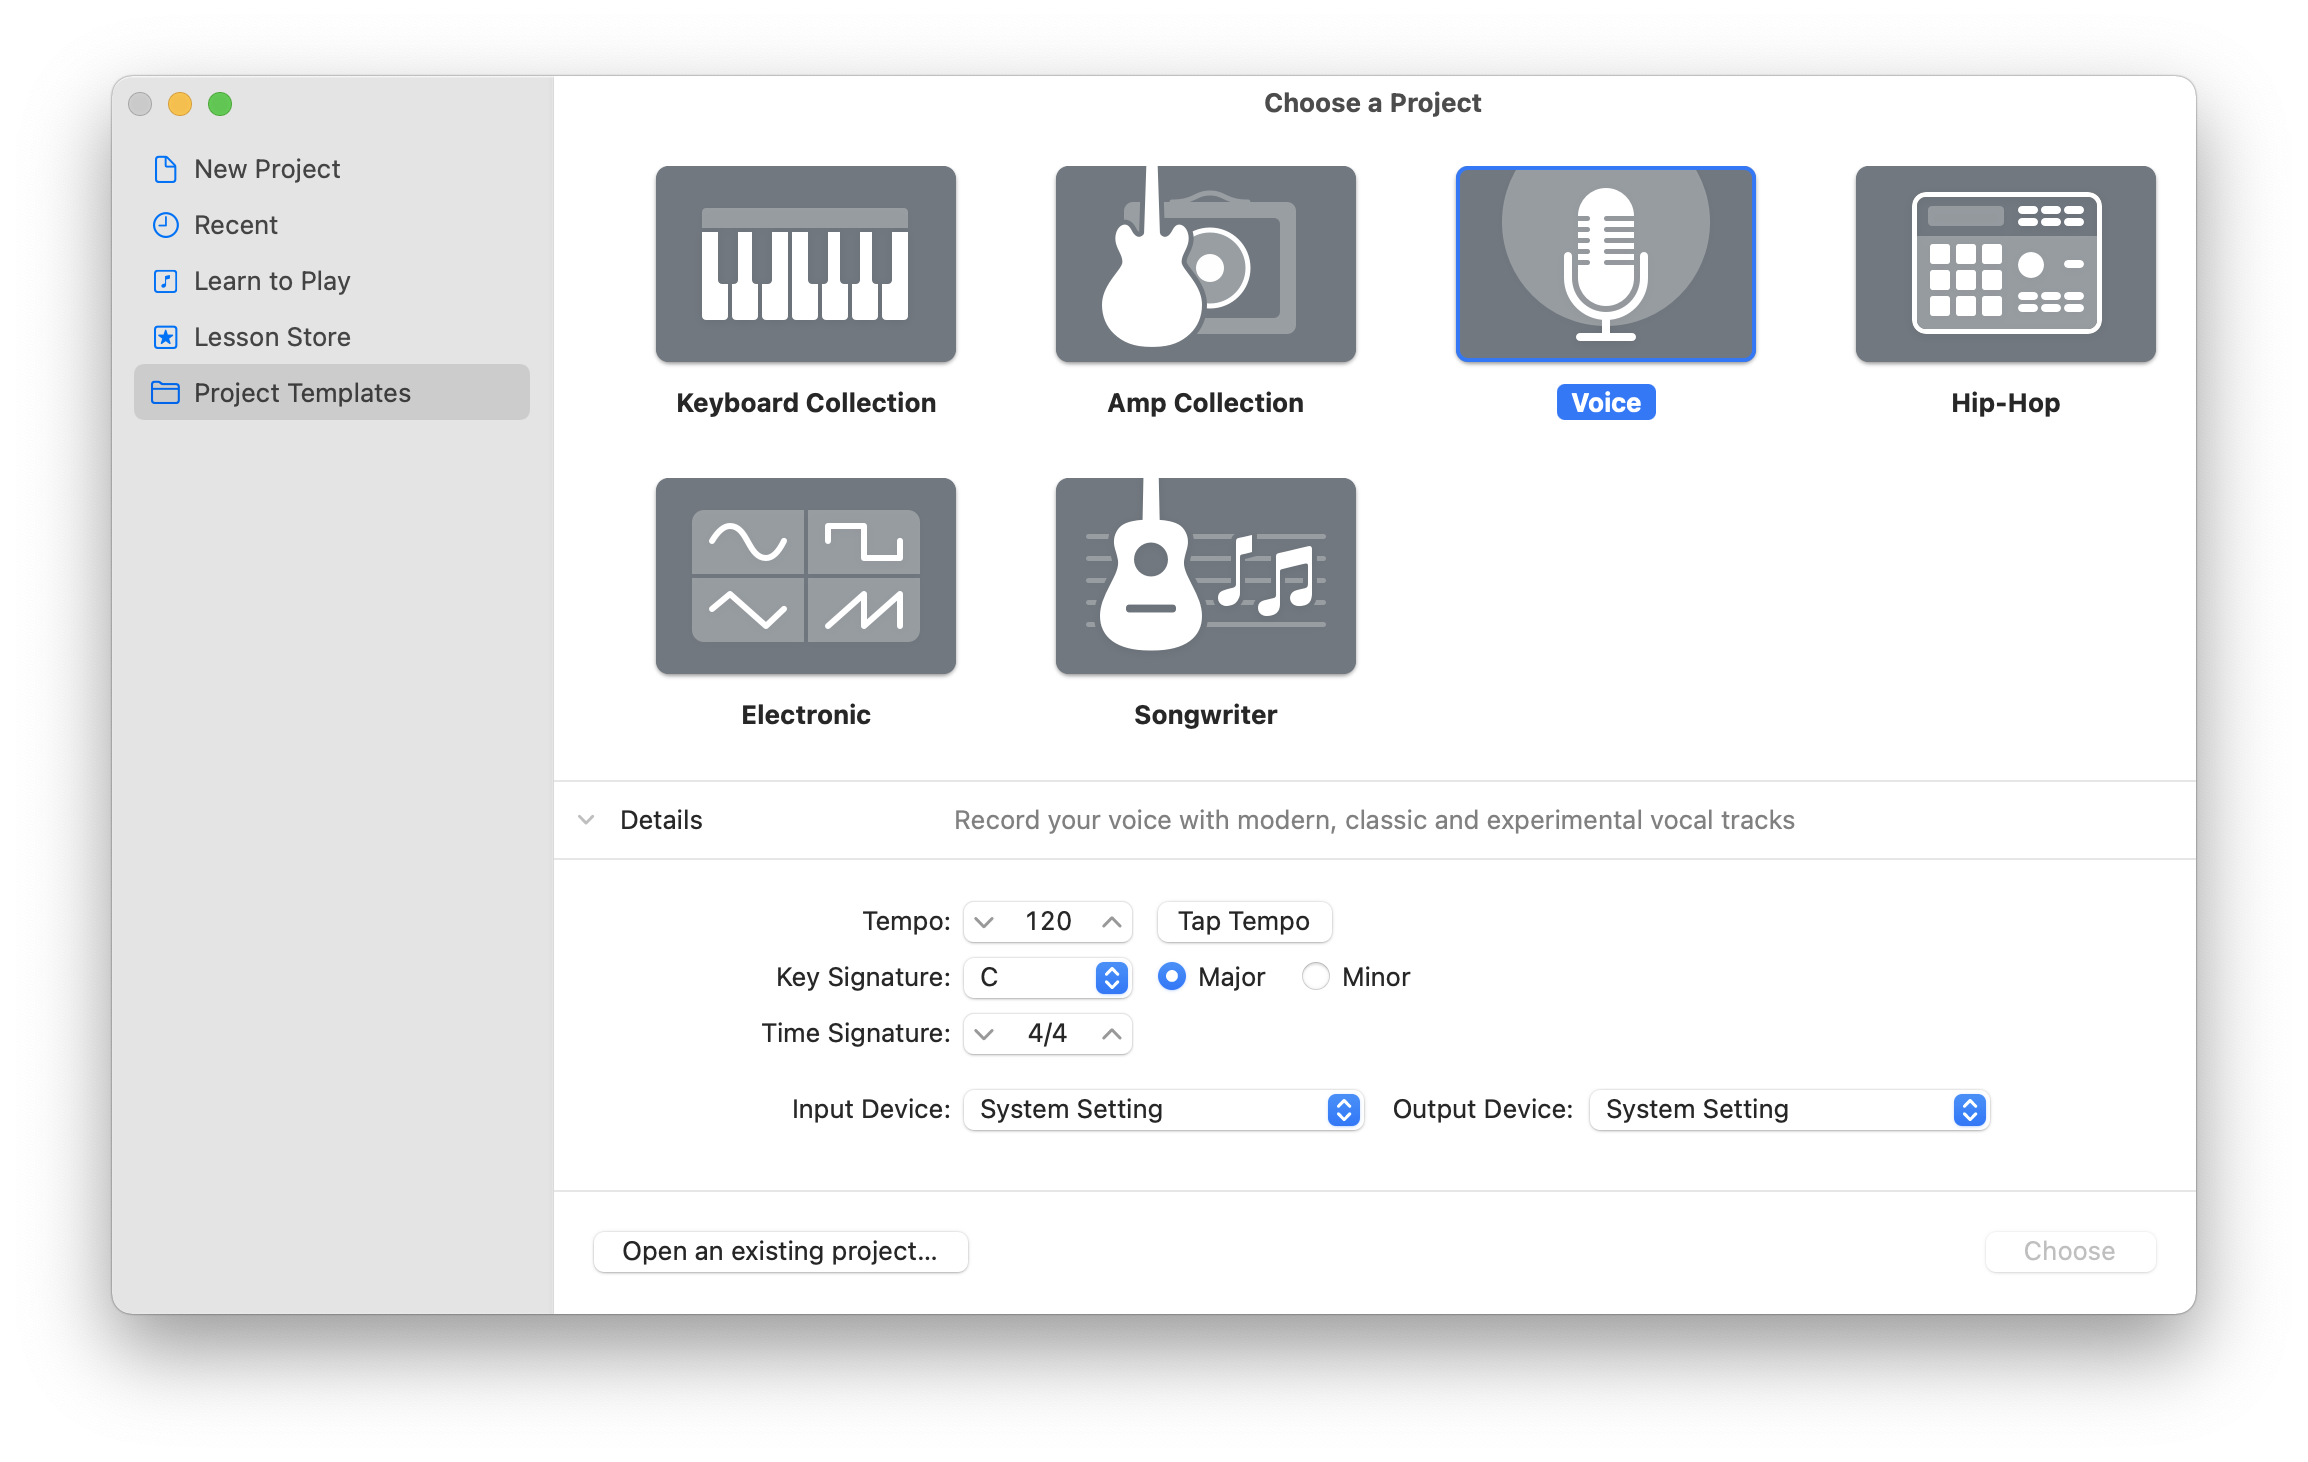
Task: Open the Output Device selector
Action: [1968, 1109]
